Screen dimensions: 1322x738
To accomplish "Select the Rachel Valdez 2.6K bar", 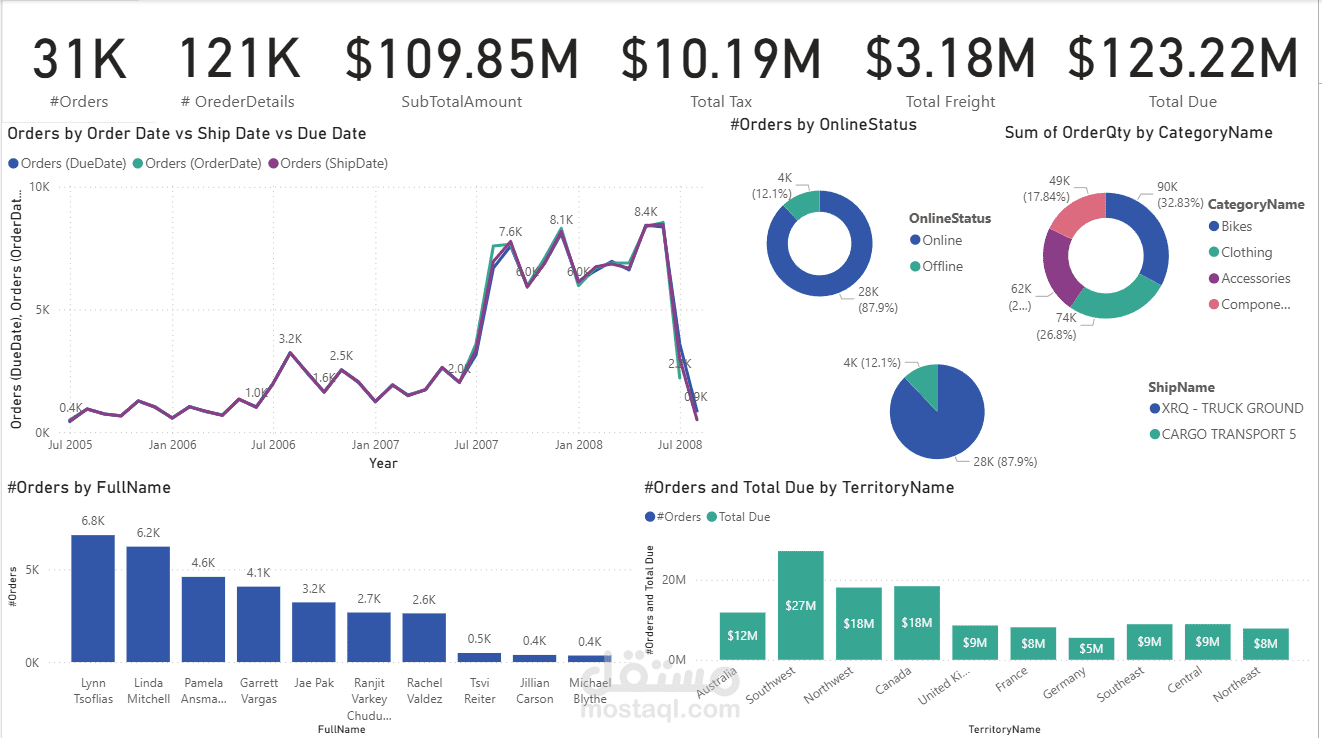I will [424, 638].
